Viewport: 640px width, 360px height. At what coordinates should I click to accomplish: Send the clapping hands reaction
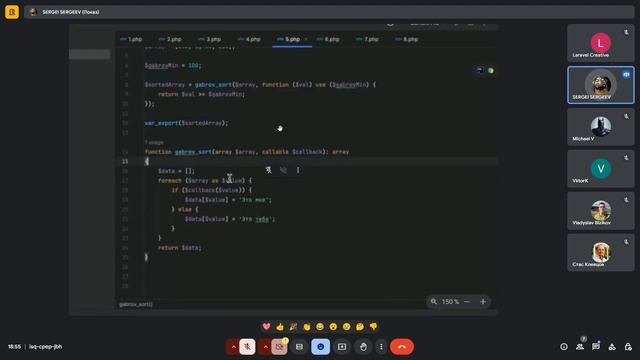click(307, 327)
